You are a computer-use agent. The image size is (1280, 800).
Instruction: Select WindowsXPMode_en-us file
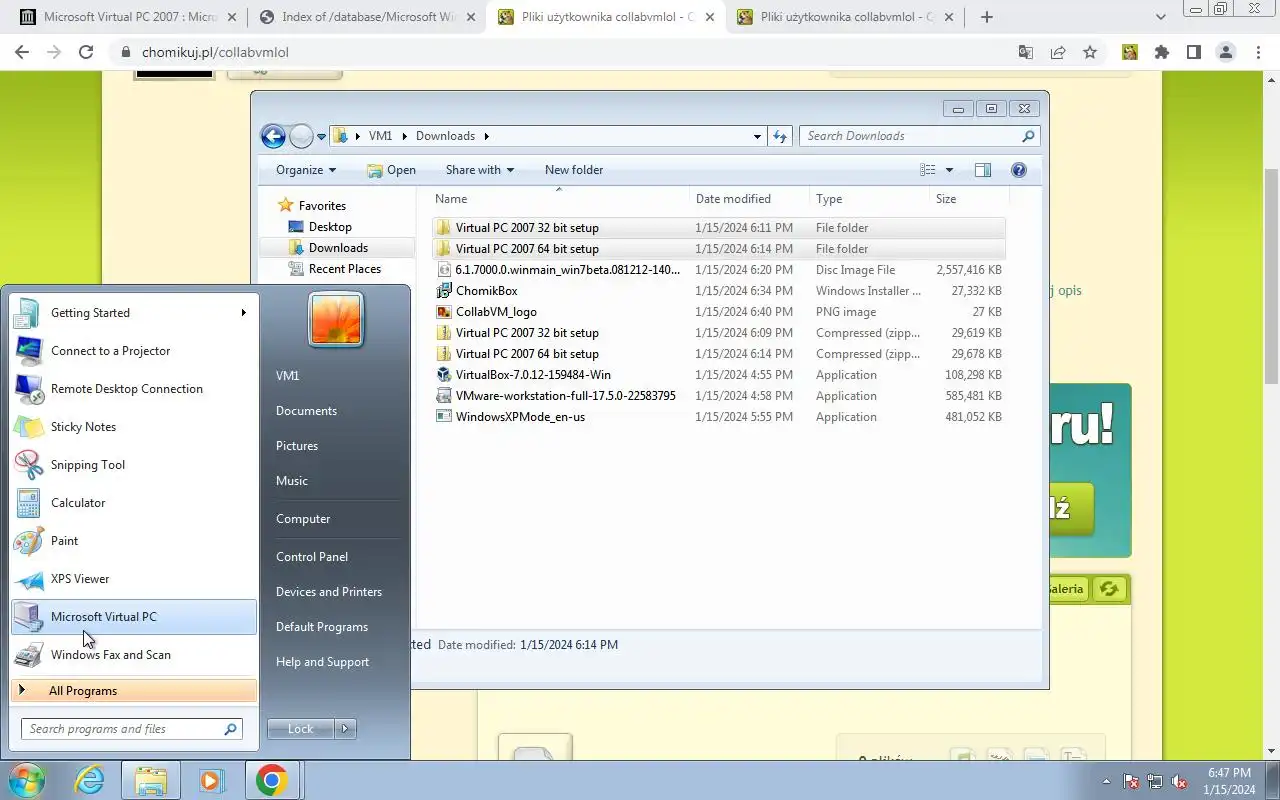pyautogui.click(x=720, y=417)
